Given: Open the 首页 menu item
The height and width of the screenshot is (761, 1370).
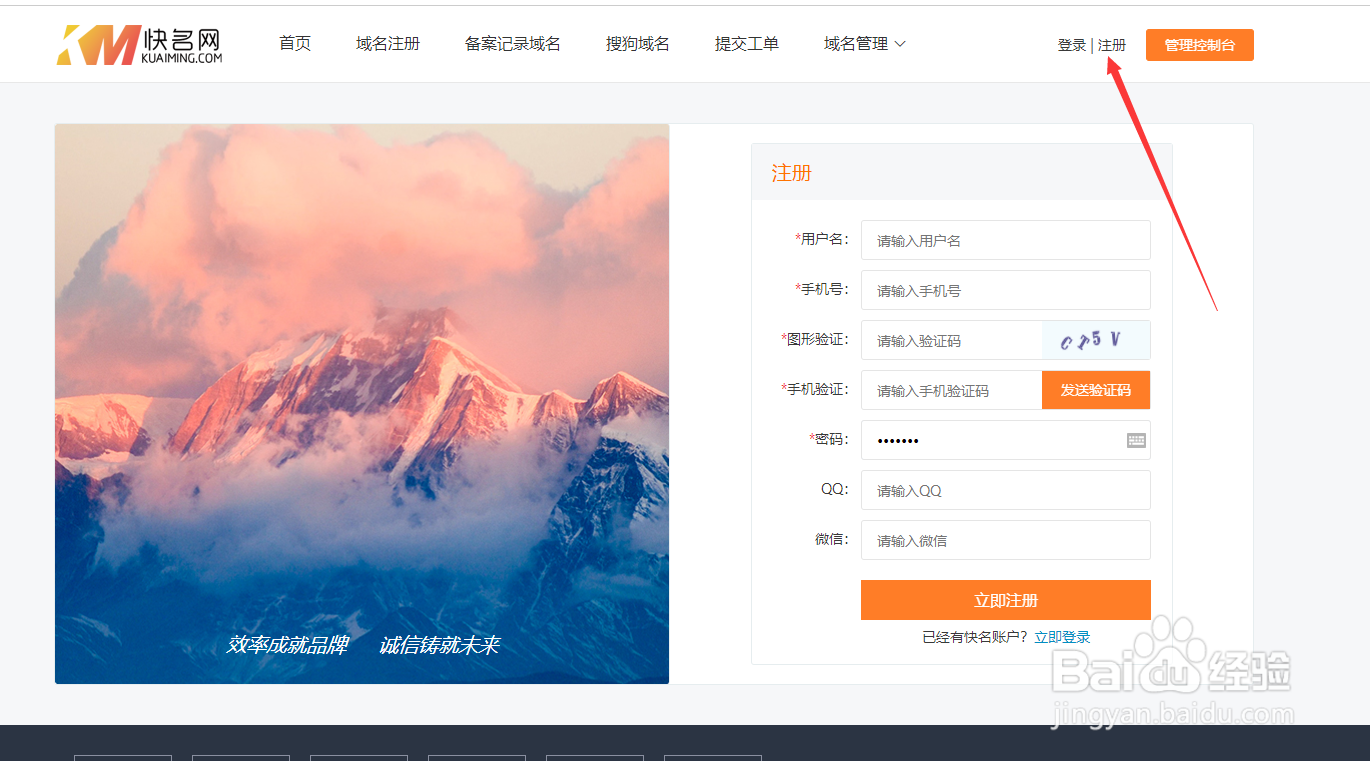Looking at the screenshot, I should (295, 44).
